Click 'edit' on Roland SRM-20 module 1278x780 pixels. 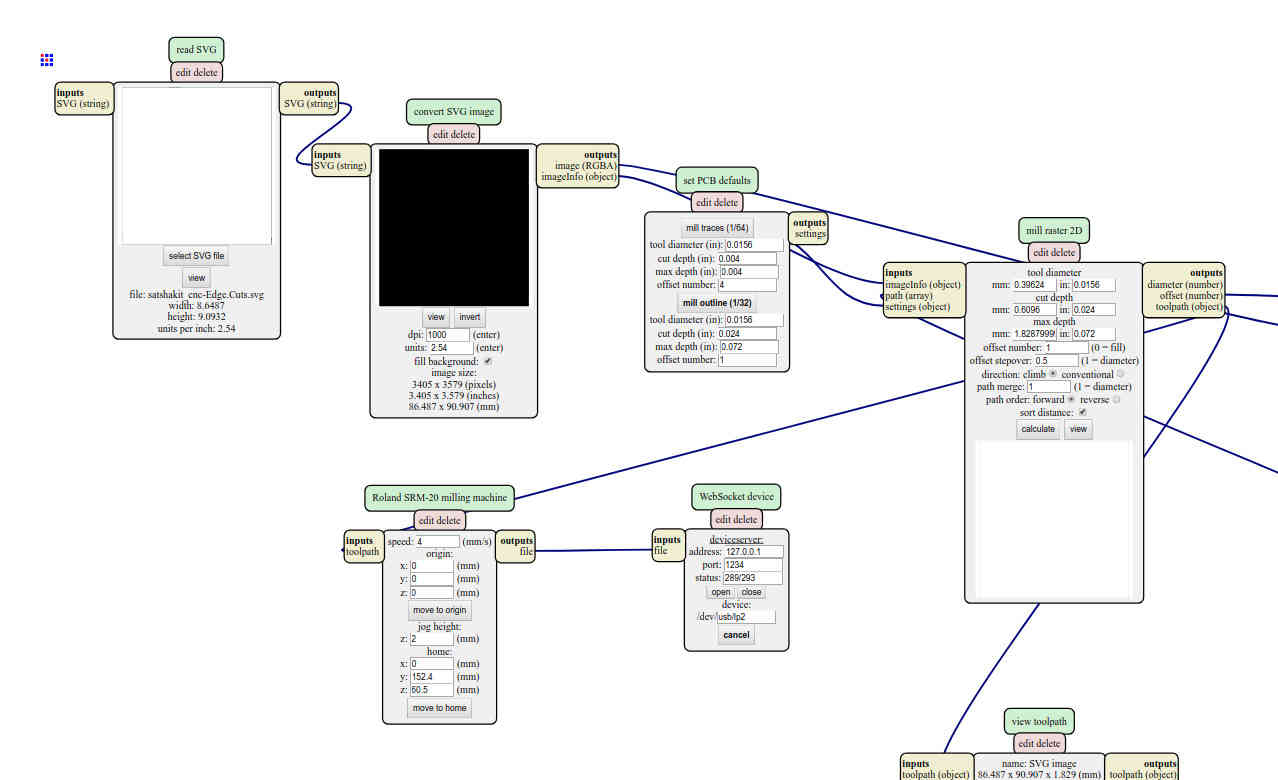pos(427,520)
